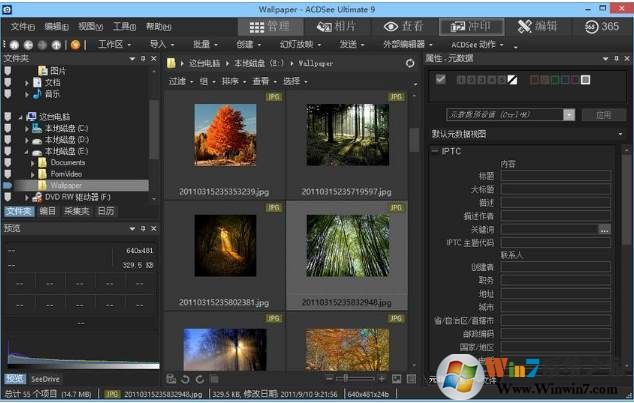Assign the blue color label swatch
Viewport: 634px width, 403px height.
pos(564,80)
